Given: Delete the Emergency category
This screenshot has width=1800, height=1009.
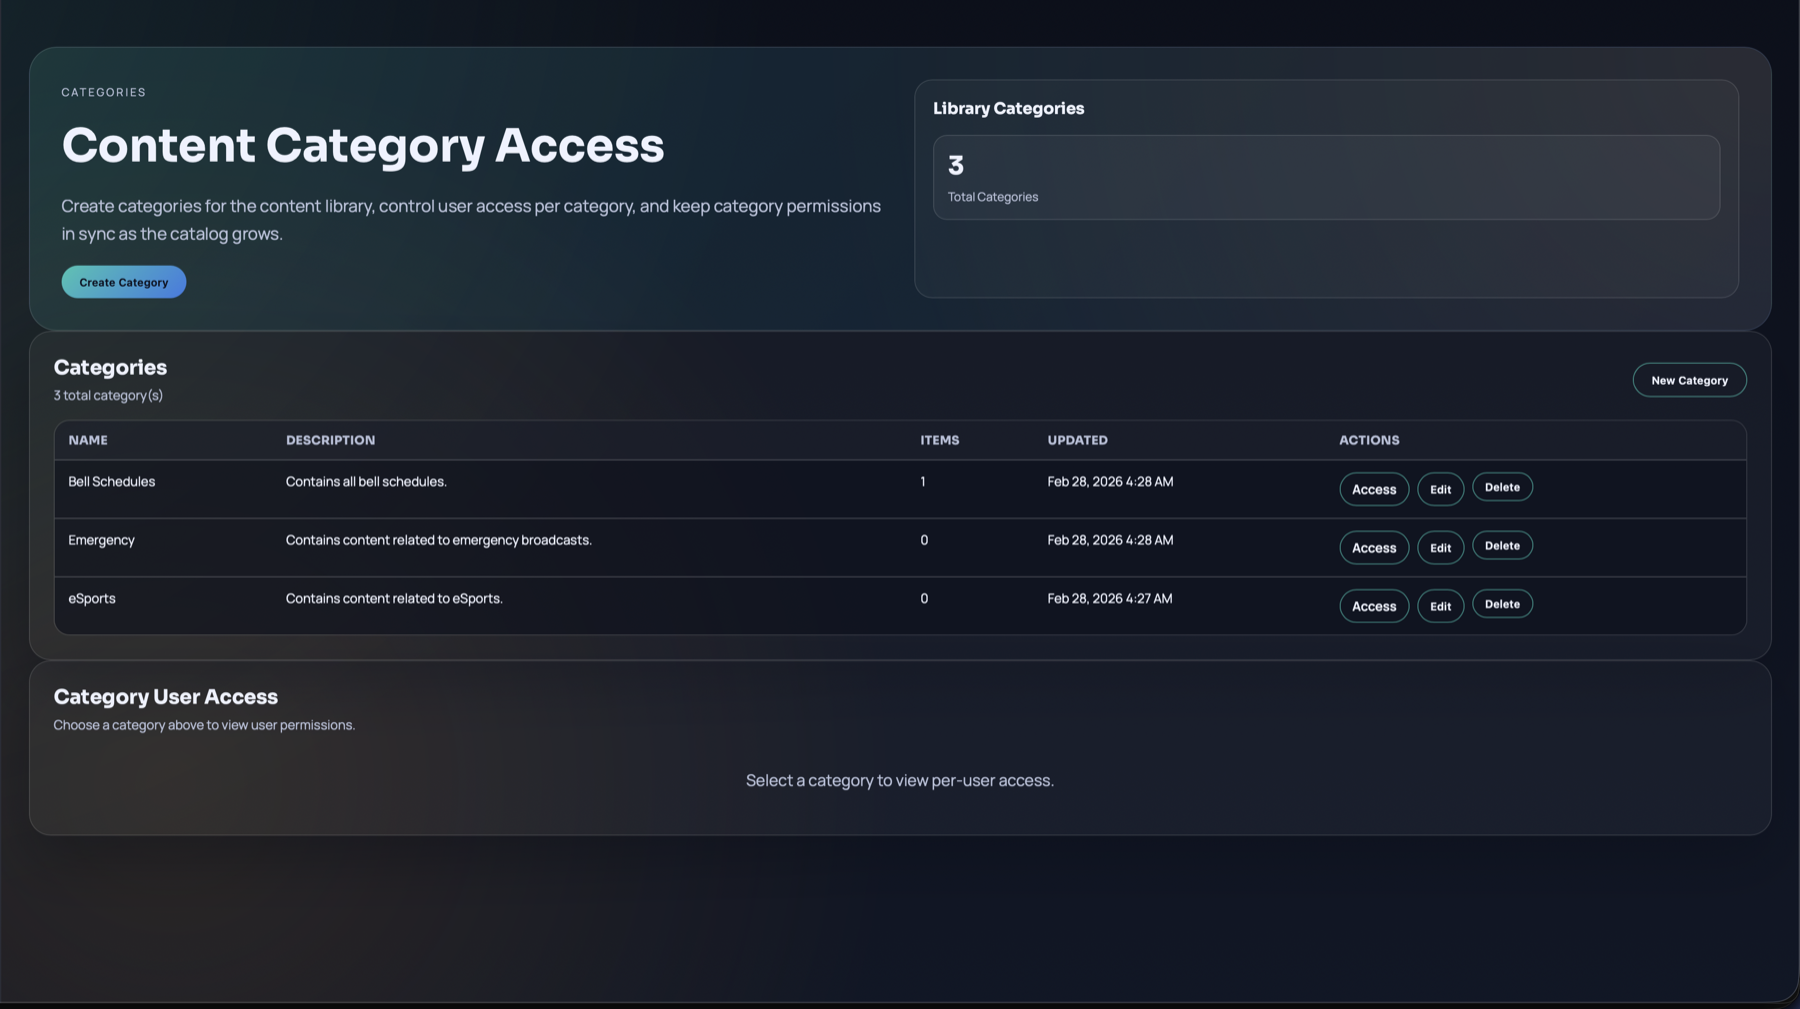Looking at the screenshot, I should [1502, 545].
